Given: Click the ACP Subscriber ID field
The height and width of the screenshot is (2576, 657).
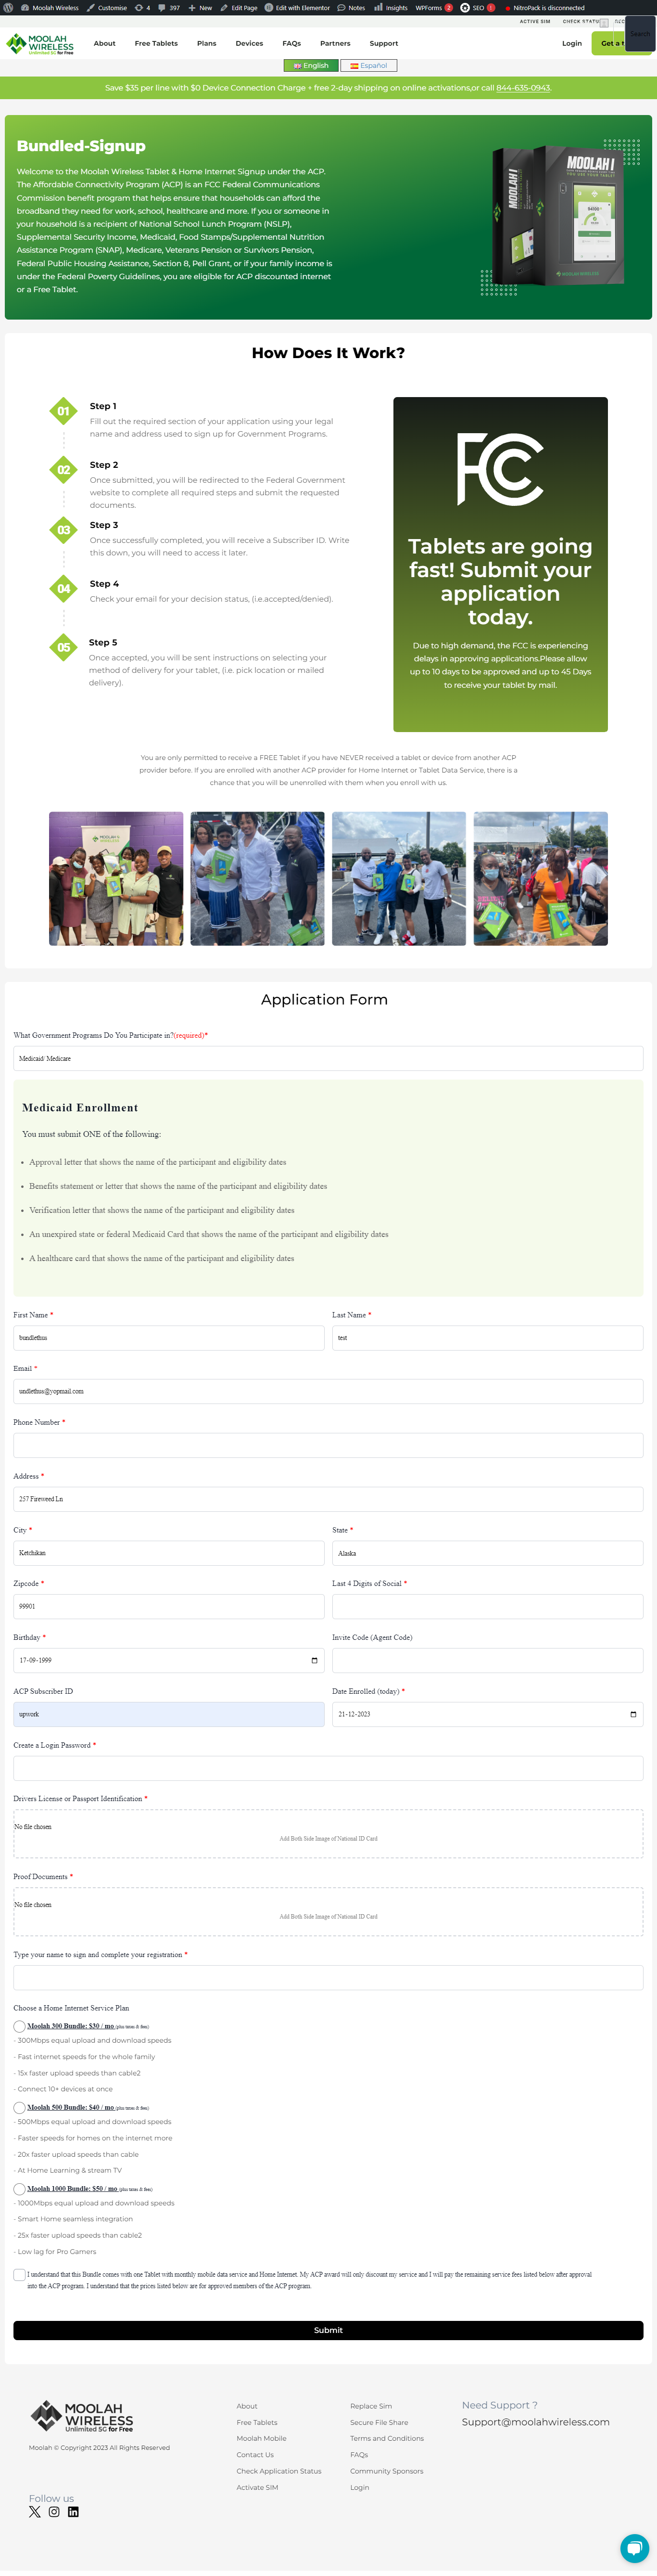Looking at the screenshot, I should 169,1714.
